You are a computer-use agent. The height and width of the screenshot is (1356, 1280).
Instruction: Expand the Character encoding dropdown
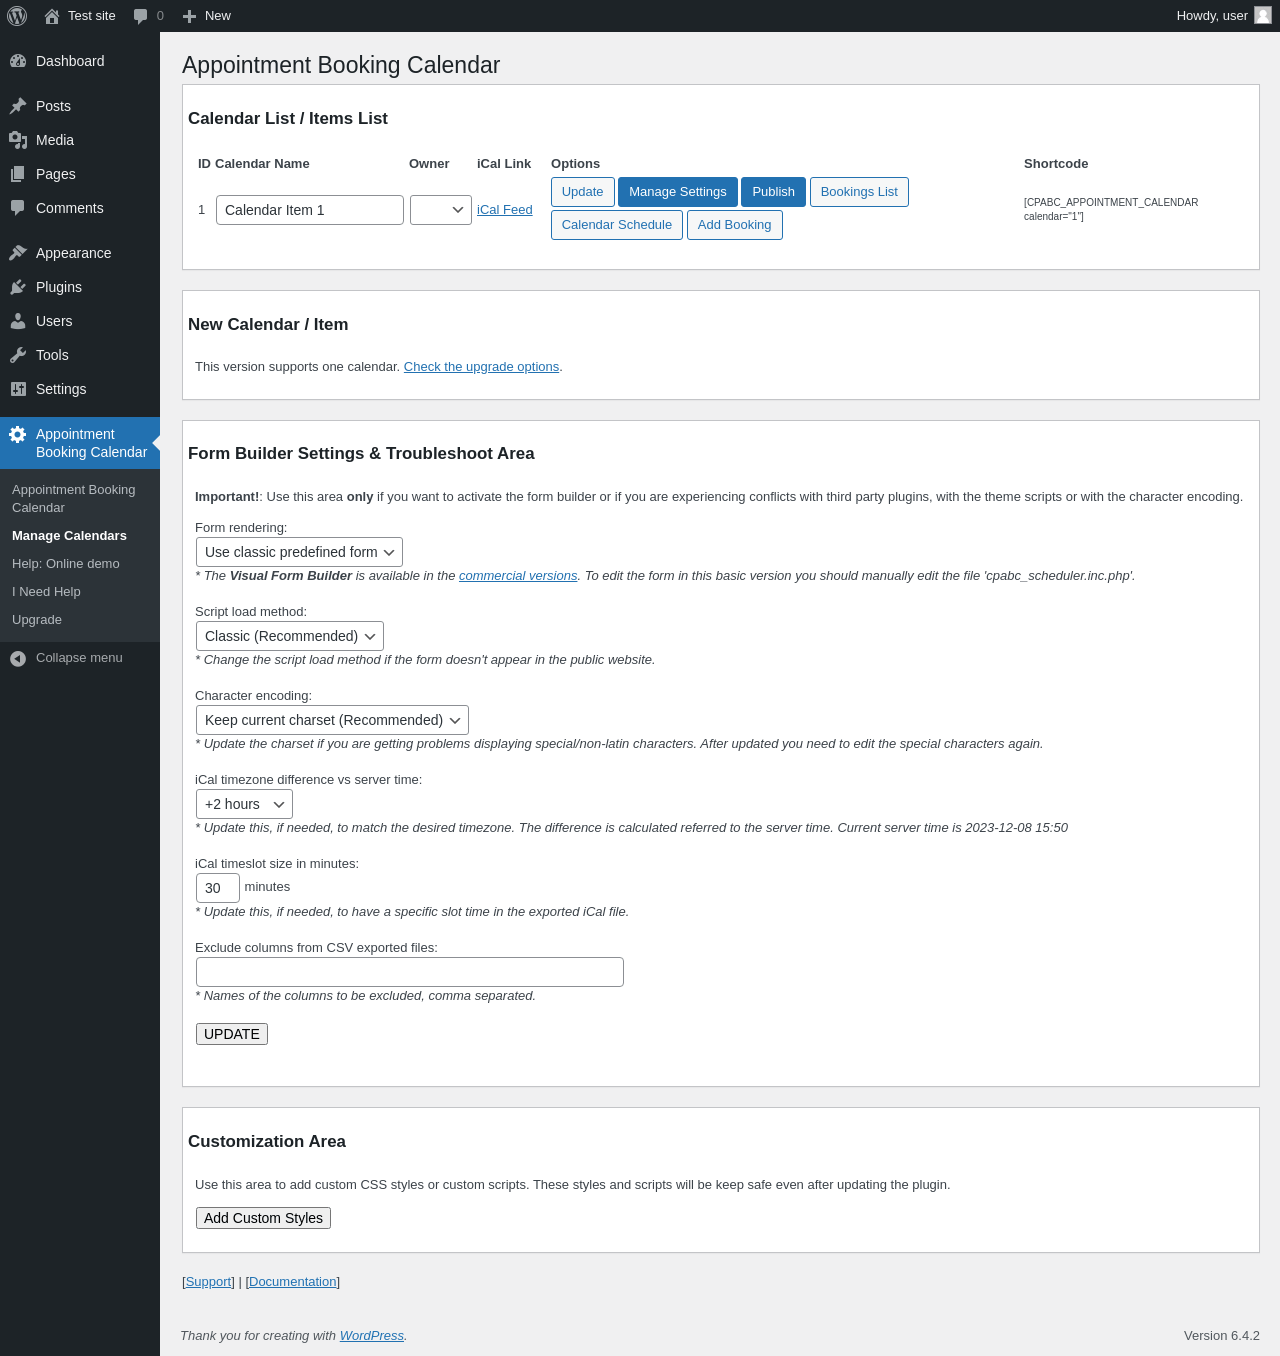point(332,720)
